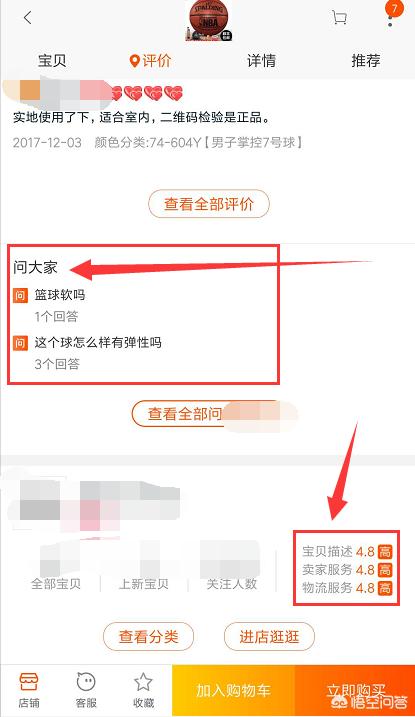Viewport: 415px width, 717px height.
Task: Open question 篮球软吗
Action: pos(60,295)
